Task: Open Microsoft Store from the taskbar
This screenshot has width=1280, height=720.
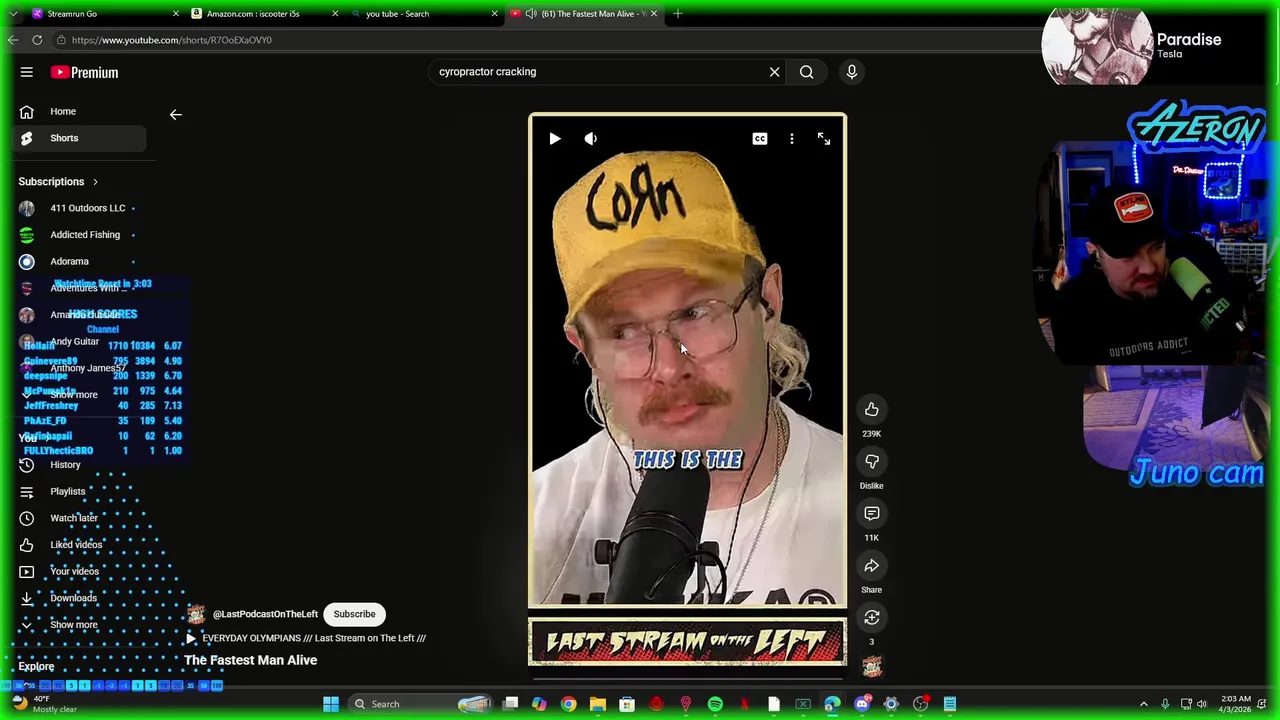Action: tap(627, 704)
